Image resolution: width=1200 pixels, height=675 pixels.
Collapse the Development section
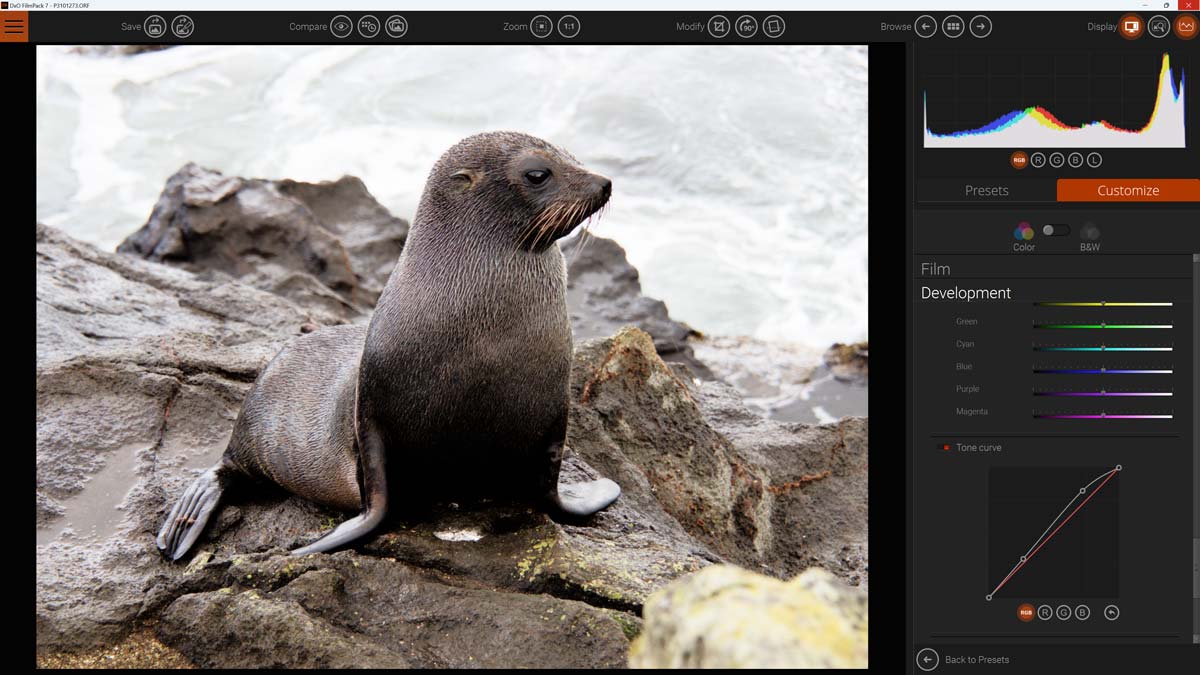pos(966,293)
